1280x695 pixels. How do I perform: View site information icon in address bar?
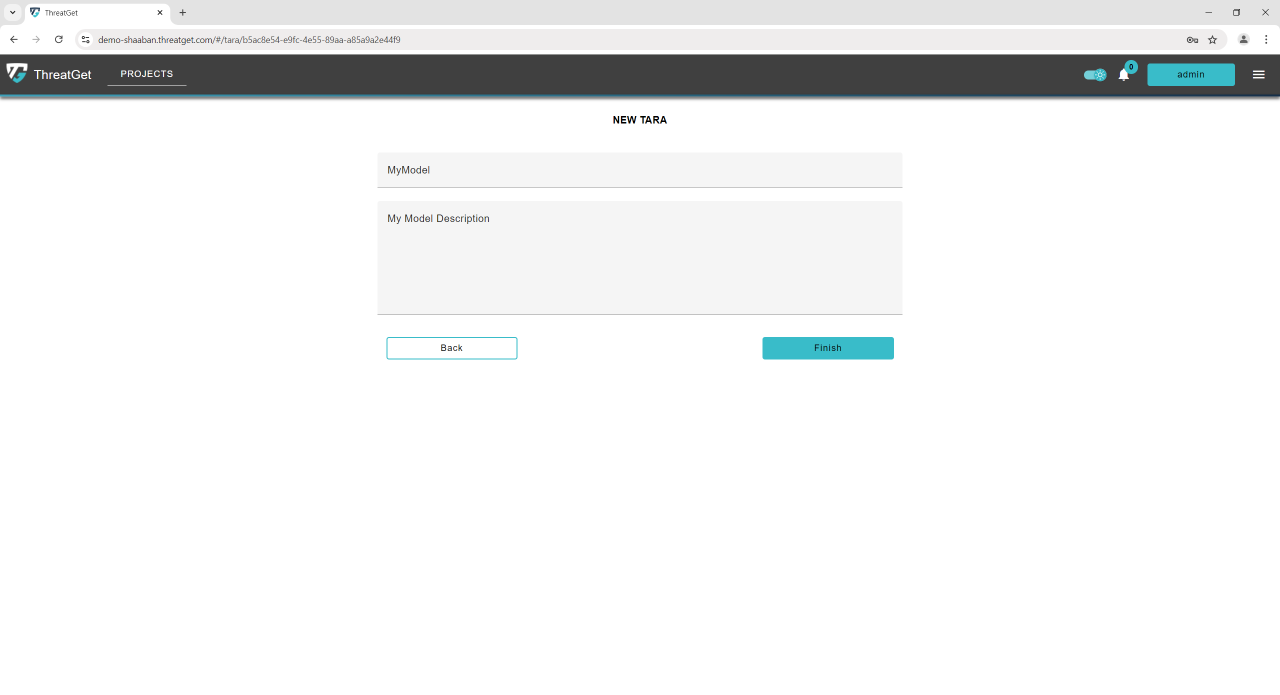point(86,40)
